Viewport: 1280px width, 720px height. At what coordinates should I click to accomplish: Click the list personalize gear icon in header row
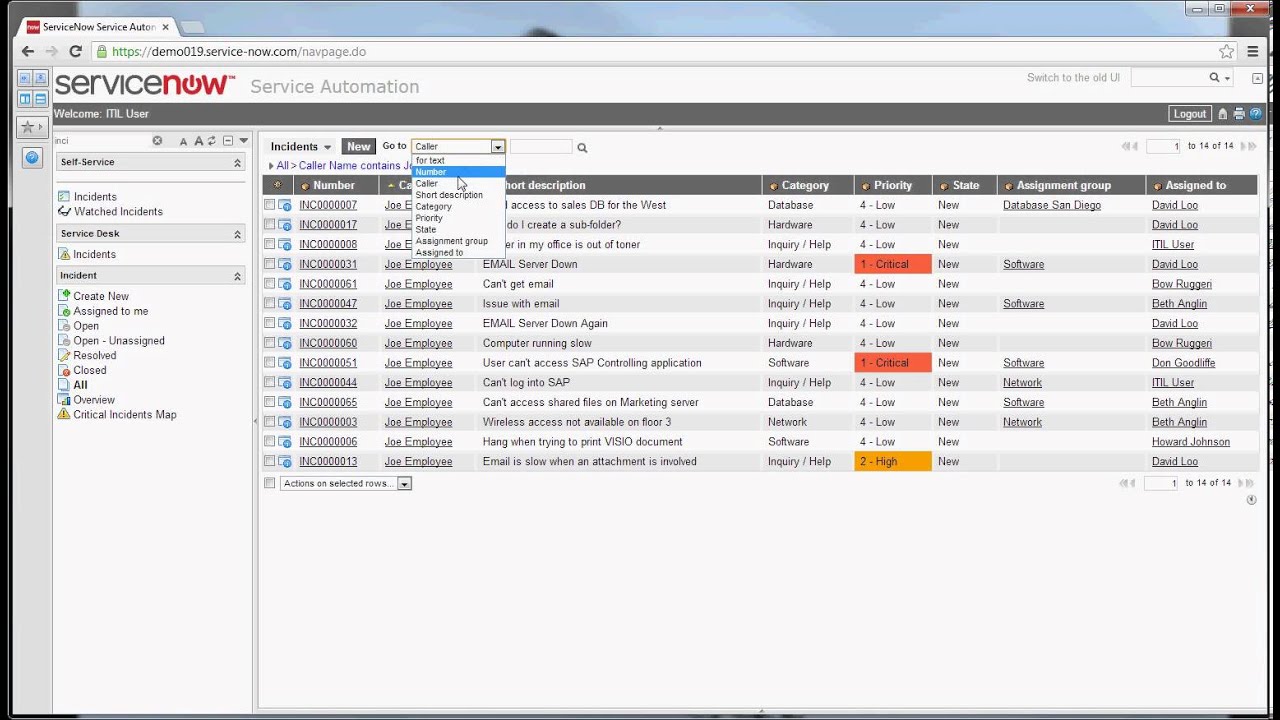click(278, 185)
